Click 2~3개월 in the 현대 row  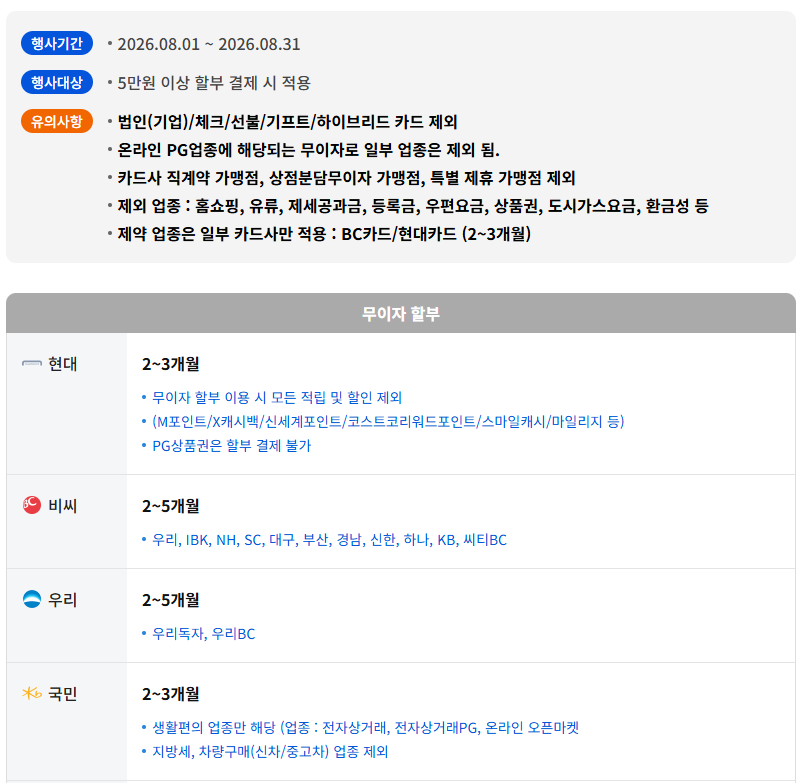(171, 364)
